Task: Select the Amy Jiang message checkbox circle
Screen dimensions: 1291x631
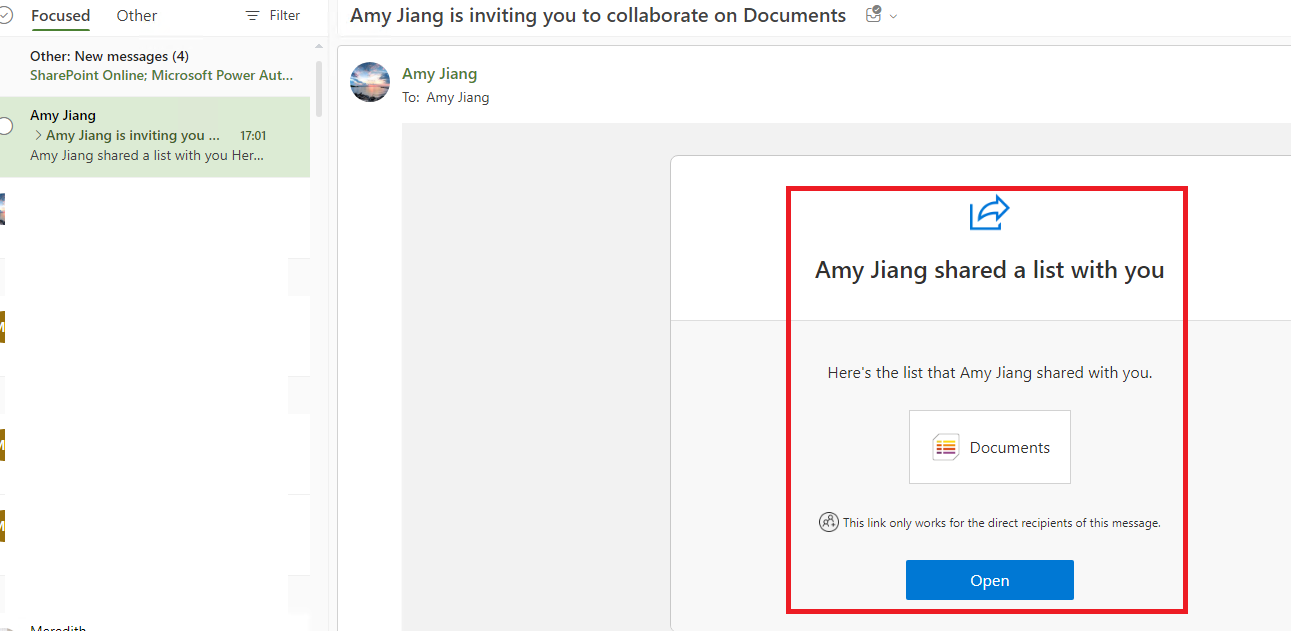Action: tap(5, 126)
